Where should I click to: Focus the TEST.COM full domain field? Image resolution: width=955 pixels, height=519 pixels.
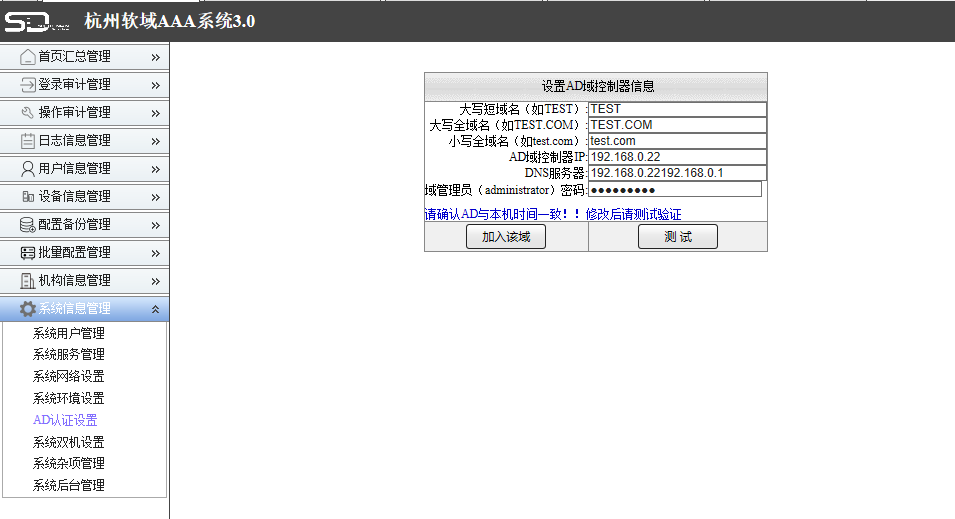677,125
